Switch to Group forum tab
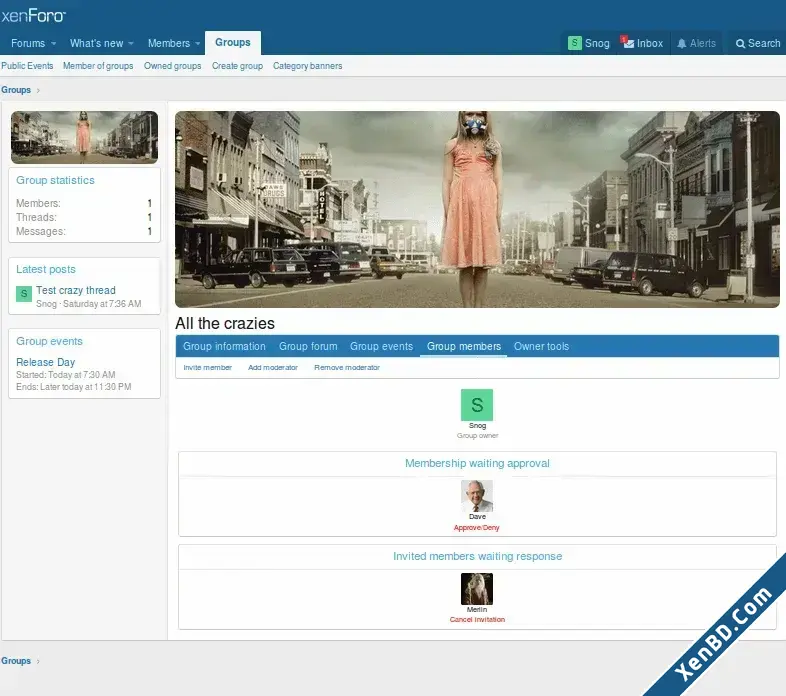The image size is (786, 696). coord(308,346)
